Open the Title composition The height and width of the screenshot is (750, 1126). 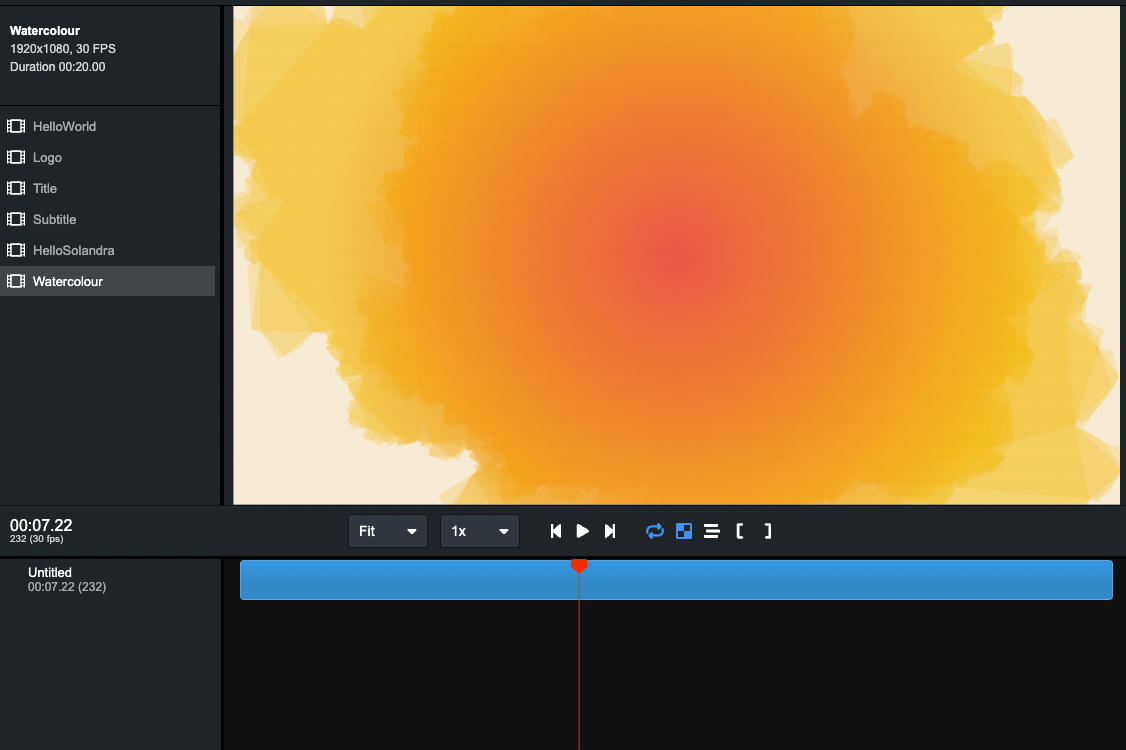click(x=45, y=189)
